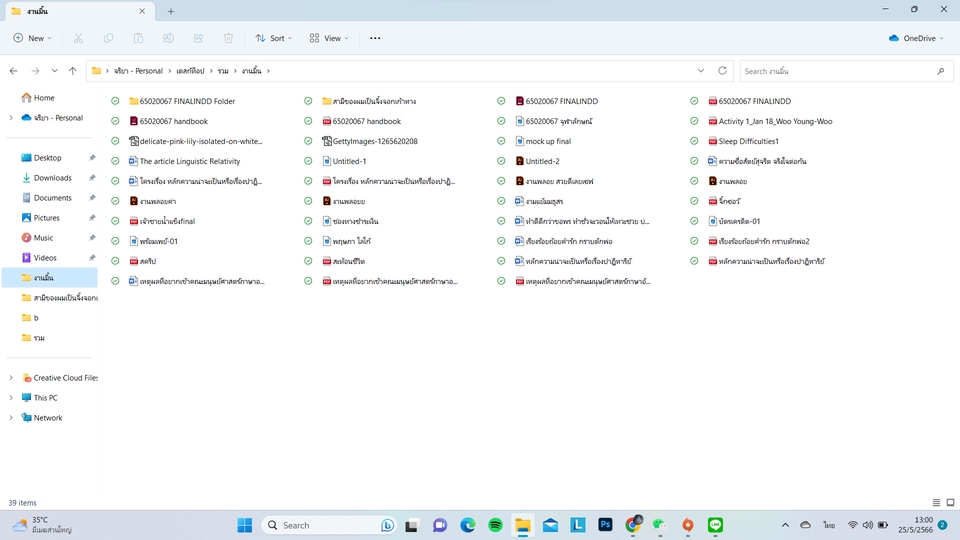Open Chat app on the taskbar
The image size is (960, 540).
[x=440, y=525]
